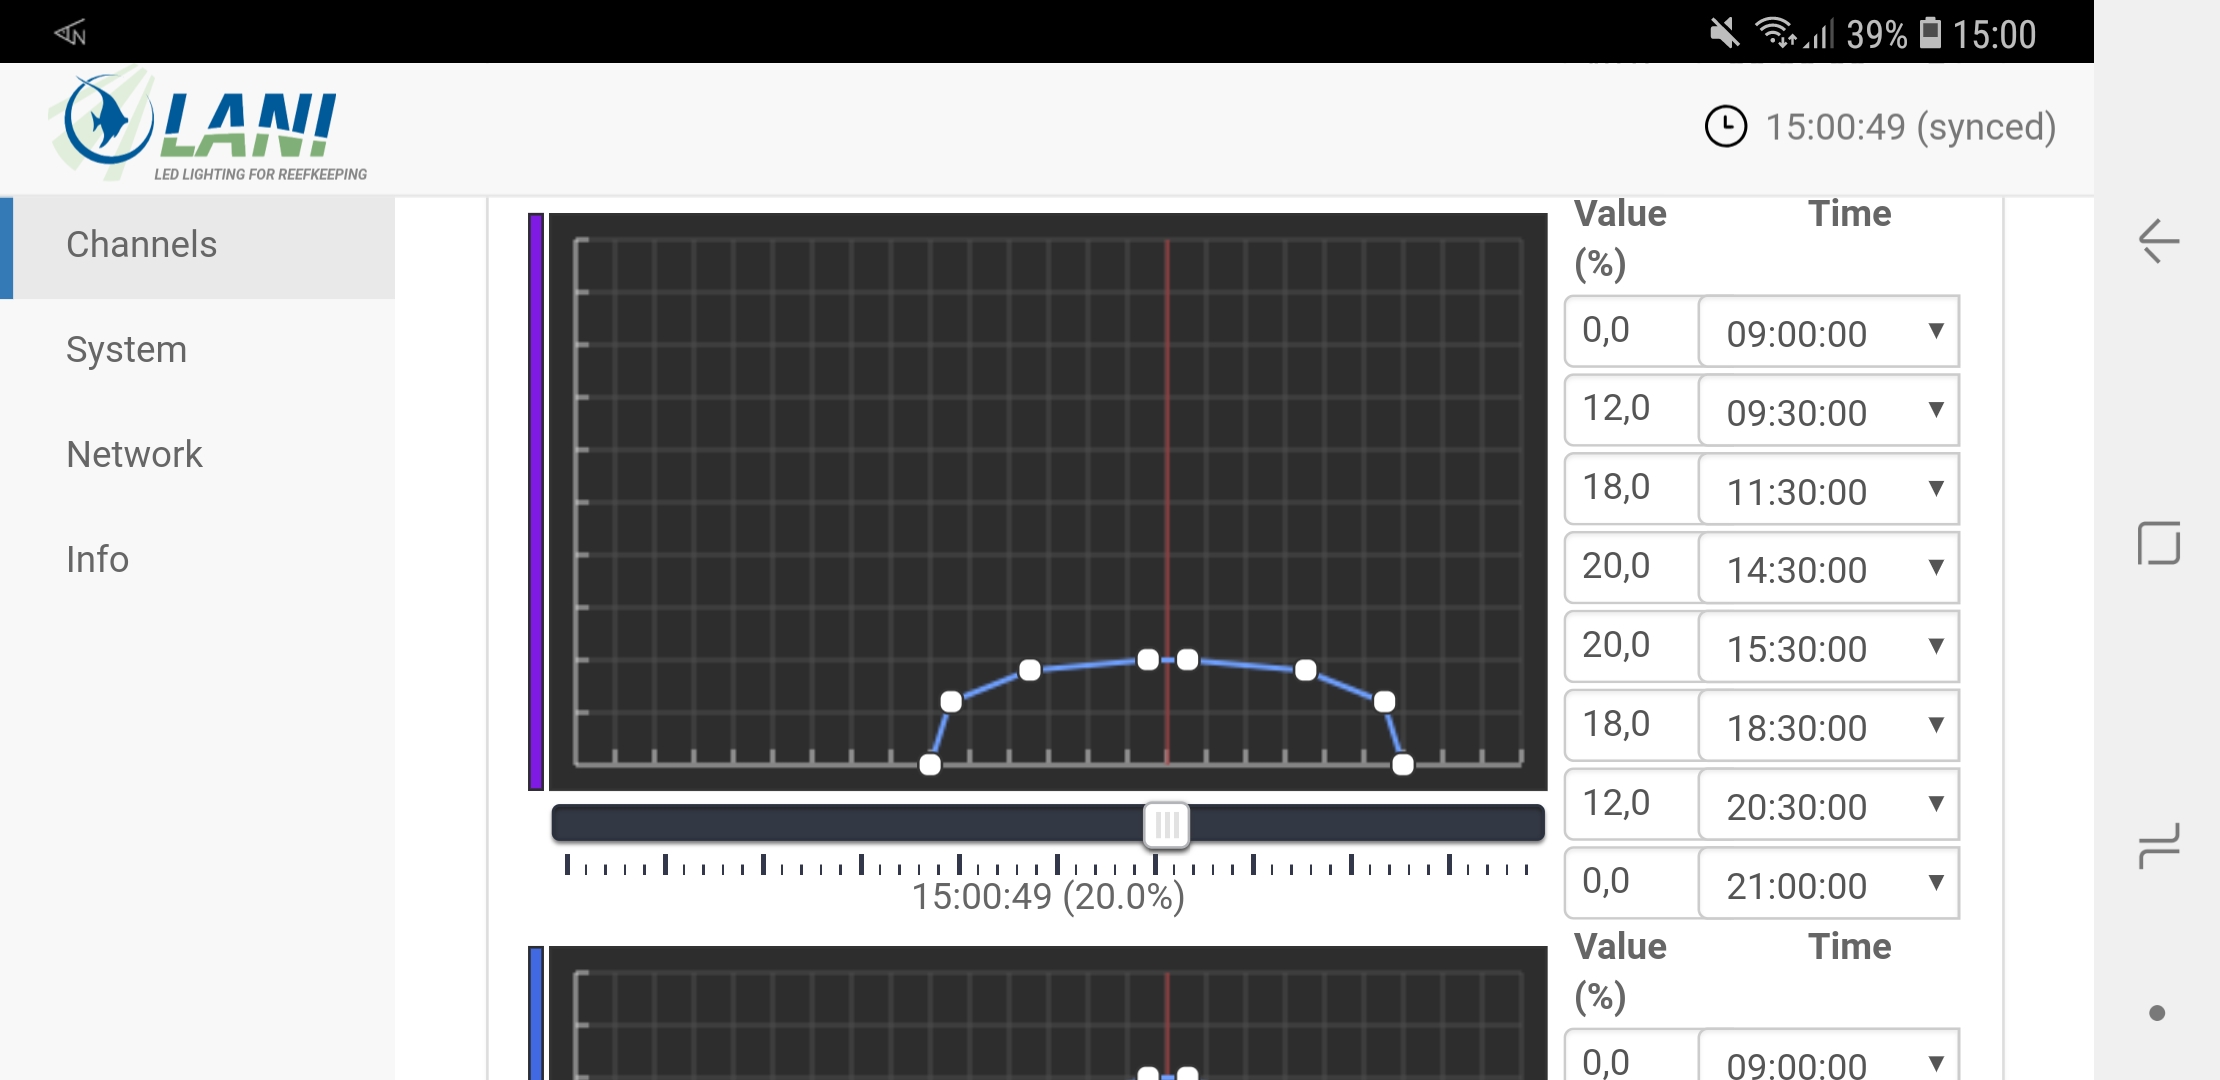Open the 18:30:00 time dropdown
The image size is (2220, 1080).
click(x=1828, y=726)
